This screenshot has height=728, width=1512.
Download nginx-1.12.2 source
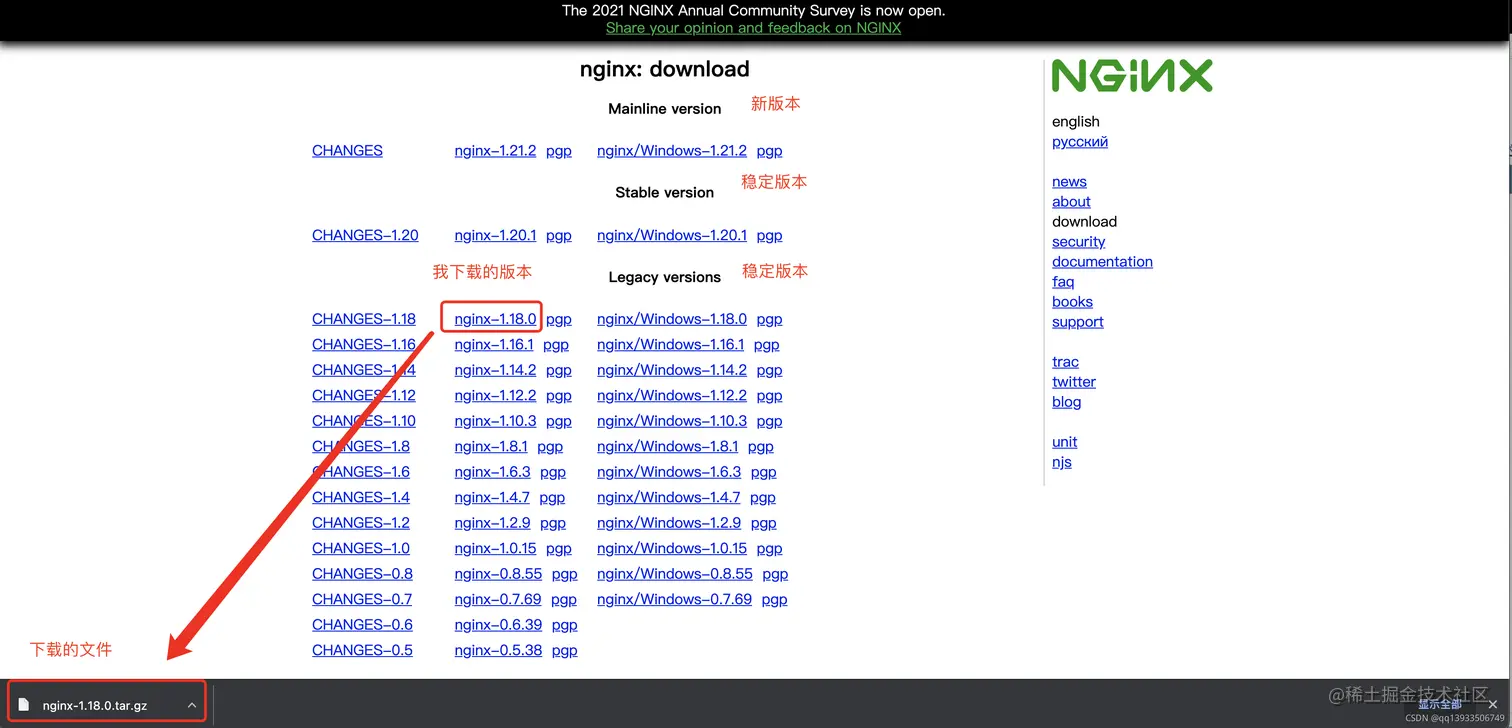pyautogui.click(x=495, y=396)
